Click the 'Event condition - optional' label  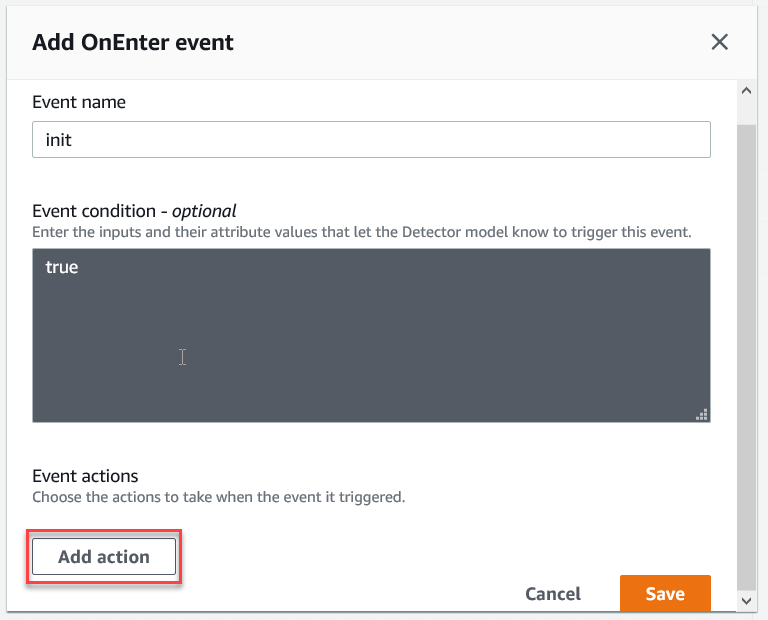pyautogui.click(x=134, y=211)
